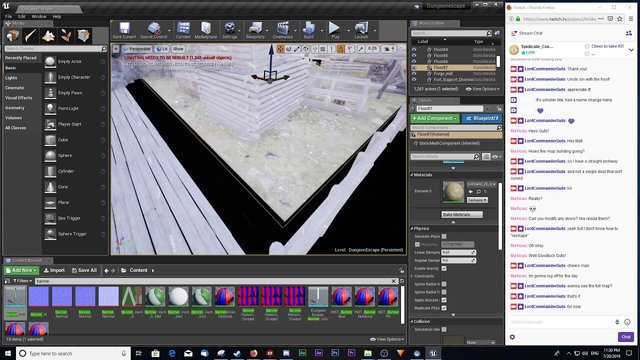Viewport: 640px width, 360px height.
Task: Open the Content toolbar button
Action: (x=183, y=30)
